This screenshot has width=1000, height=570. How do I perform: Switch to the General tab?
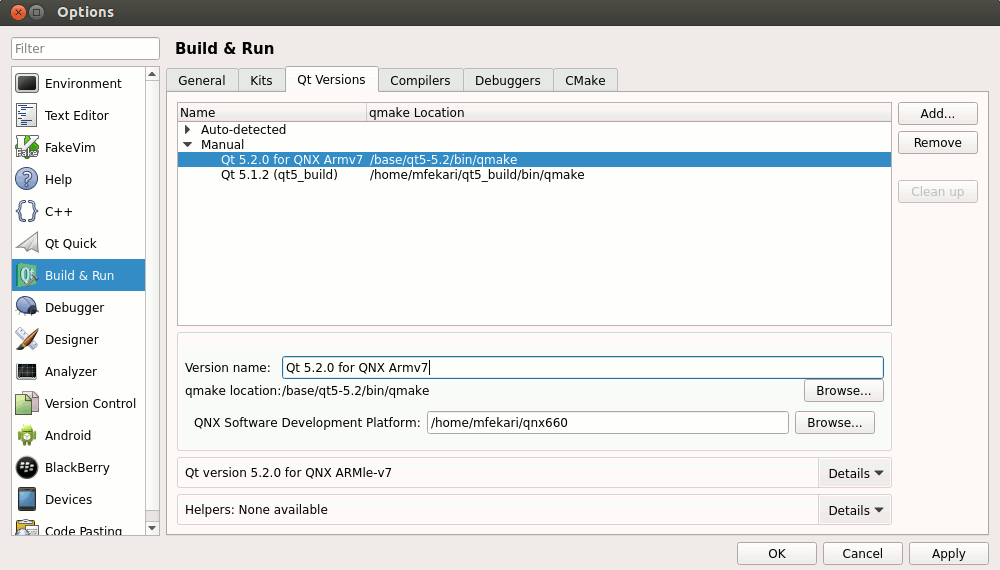[x=202, y=80]
